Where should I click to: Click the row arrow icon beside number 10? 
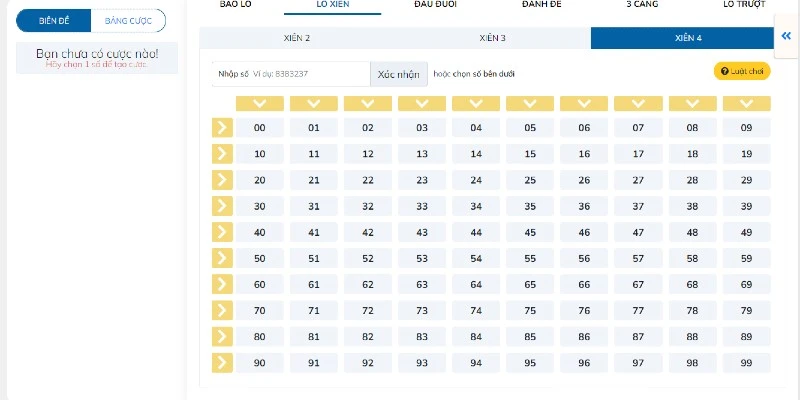pyautogui.click(x=222, y=154)
